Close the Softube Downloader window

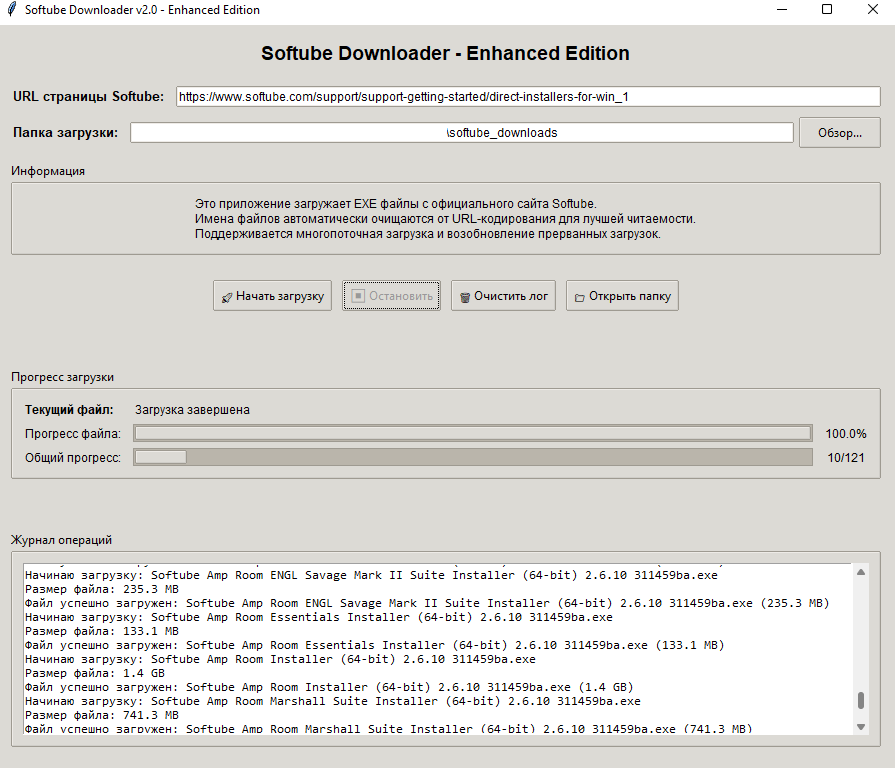point(873,10)
